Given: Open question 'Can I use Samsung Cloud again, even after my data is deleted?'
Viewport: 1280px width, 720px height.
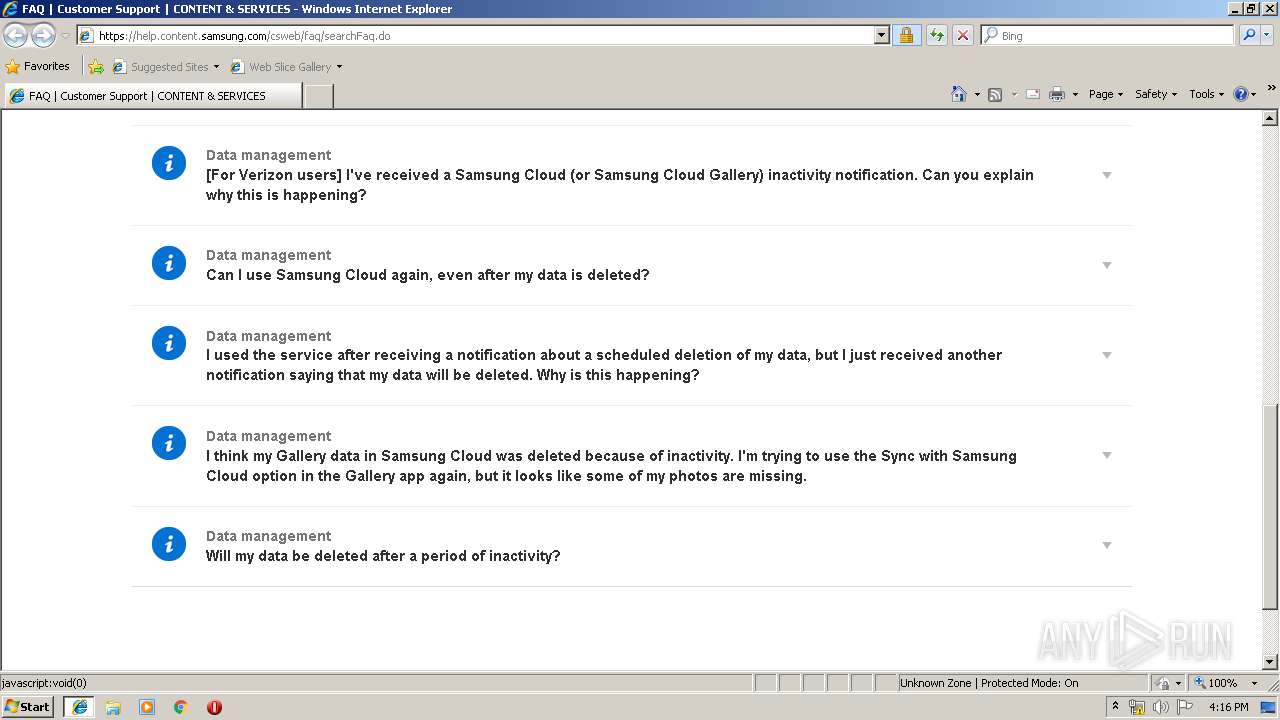Looking at the screenshot, I should [x=428, y=275].
